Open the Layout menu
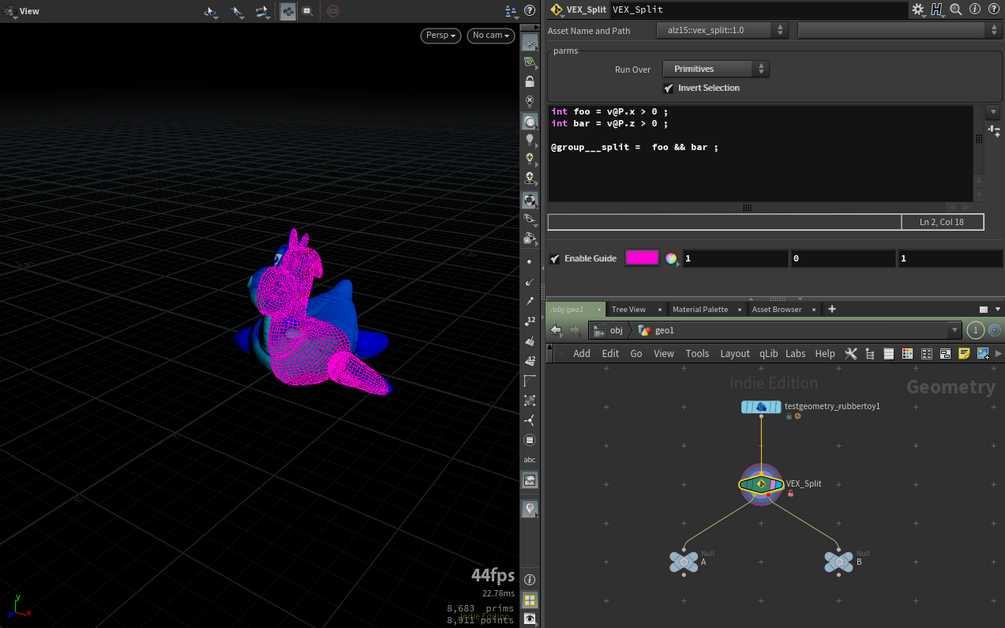1005x628 pixels. (735, 354)
